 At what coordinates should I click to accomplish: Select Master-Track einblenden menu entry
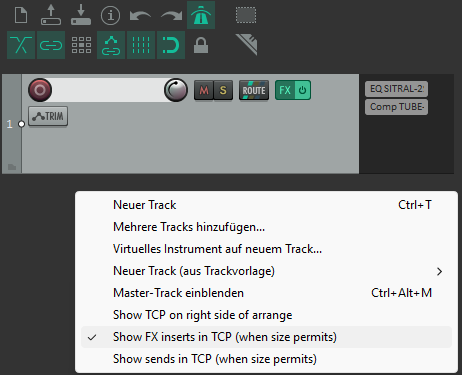tap(267, 293)
